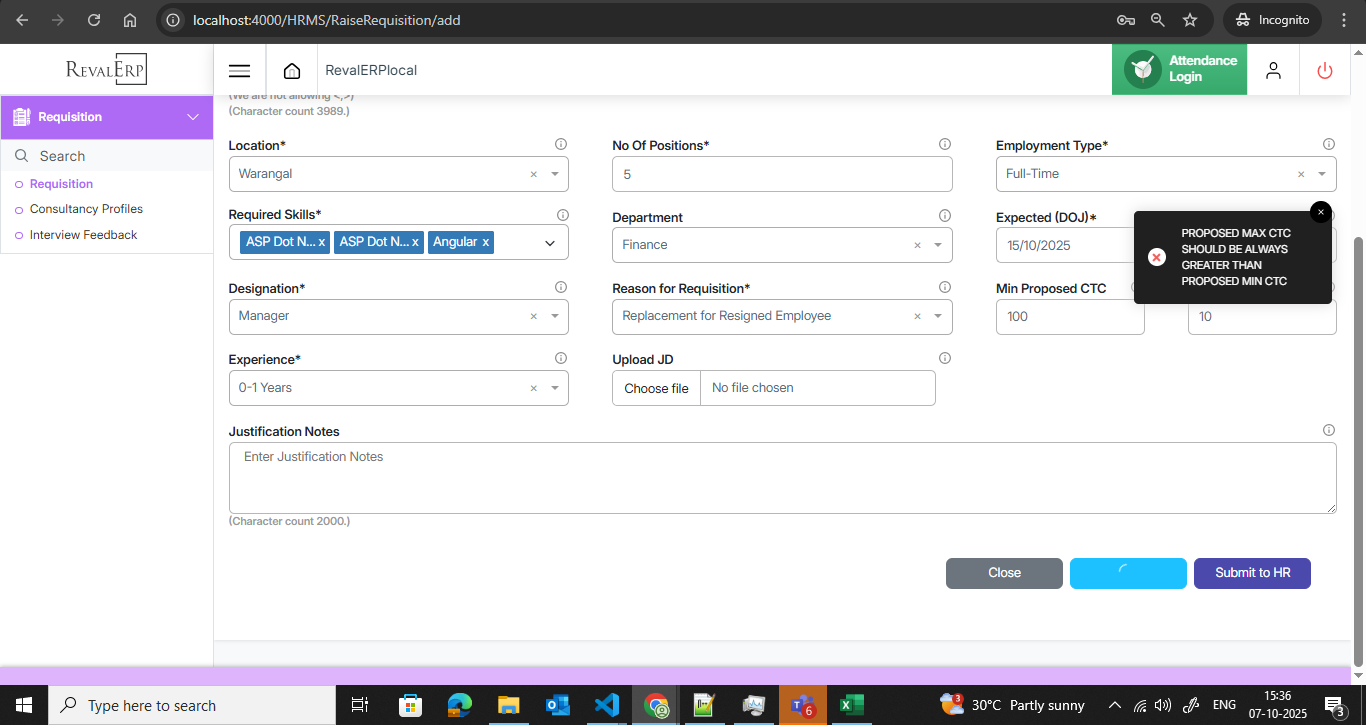Remove the Angular skill tag
The height and width of the screenshot is (725, 1366).
pyautogui.click(x=486, y=242)
